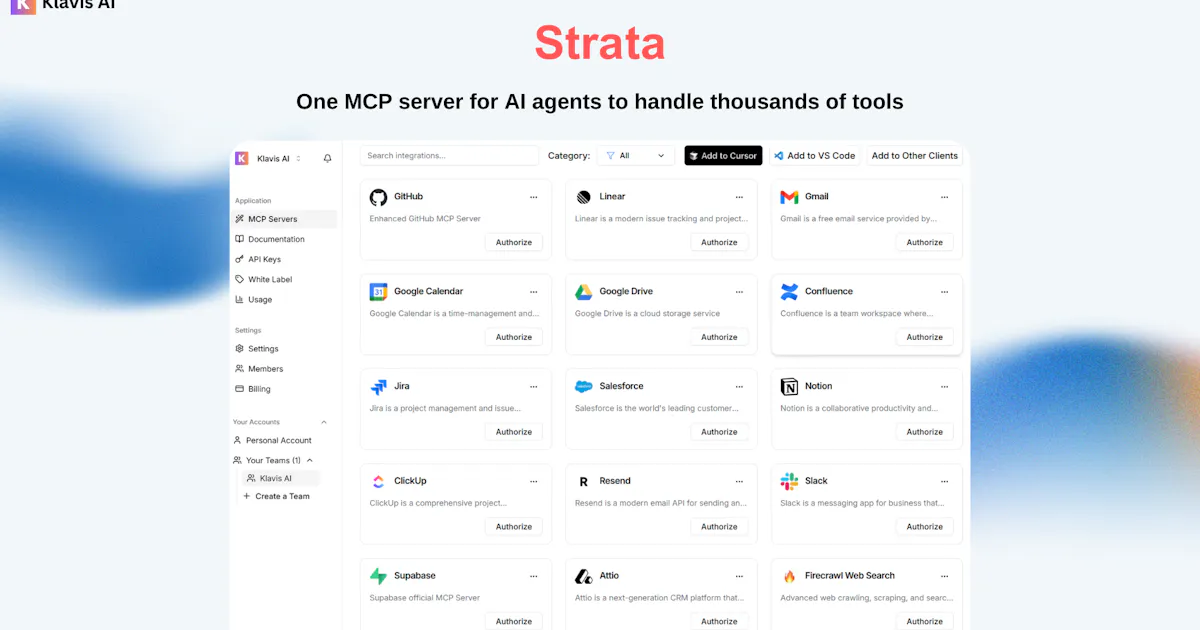Click the Attio logo icon
The height and width of the screenshot is (630, 1200).
click(583, 576)
